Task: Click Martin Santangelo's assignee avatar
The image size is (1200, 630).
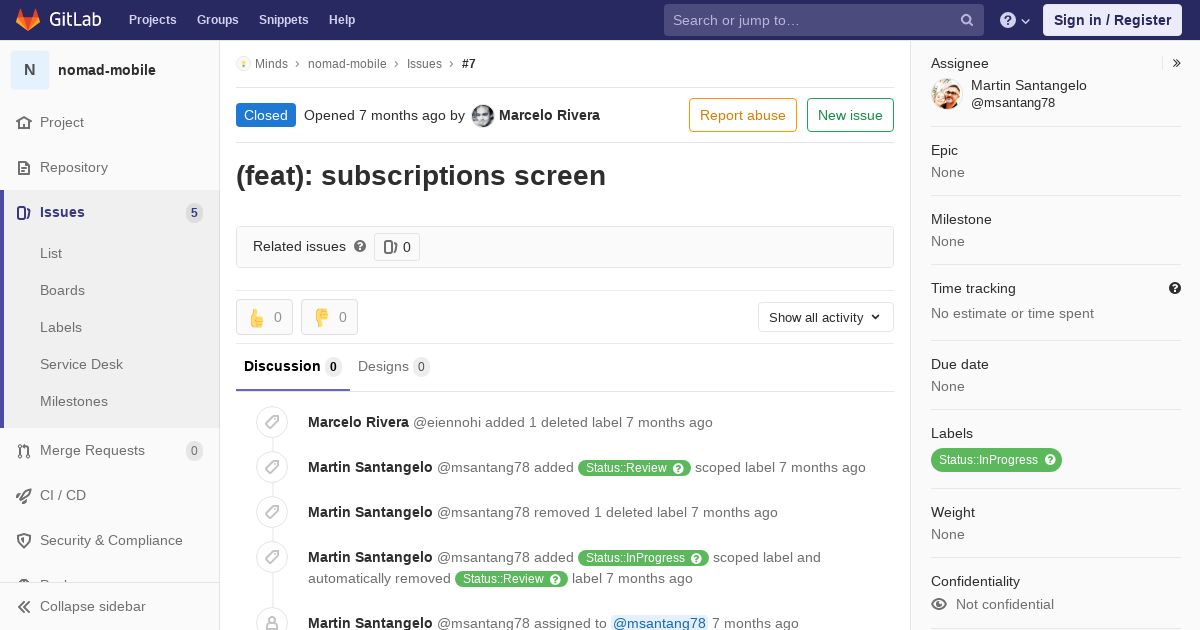Action: (946, 94)
